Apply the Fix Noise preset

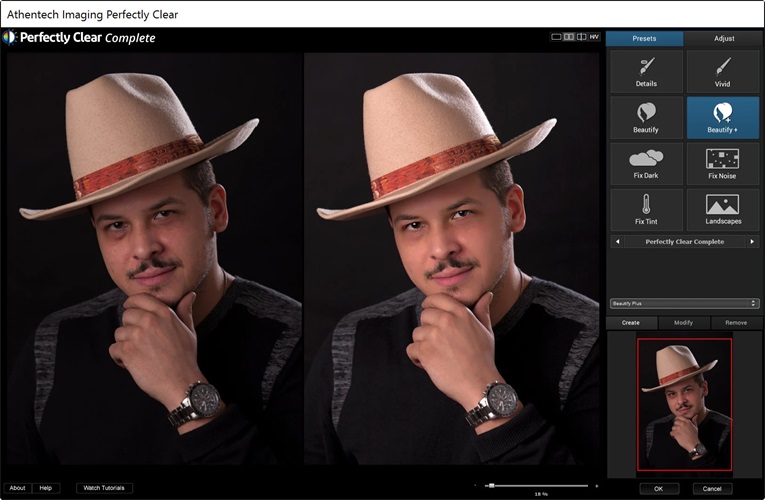(722, 164)
